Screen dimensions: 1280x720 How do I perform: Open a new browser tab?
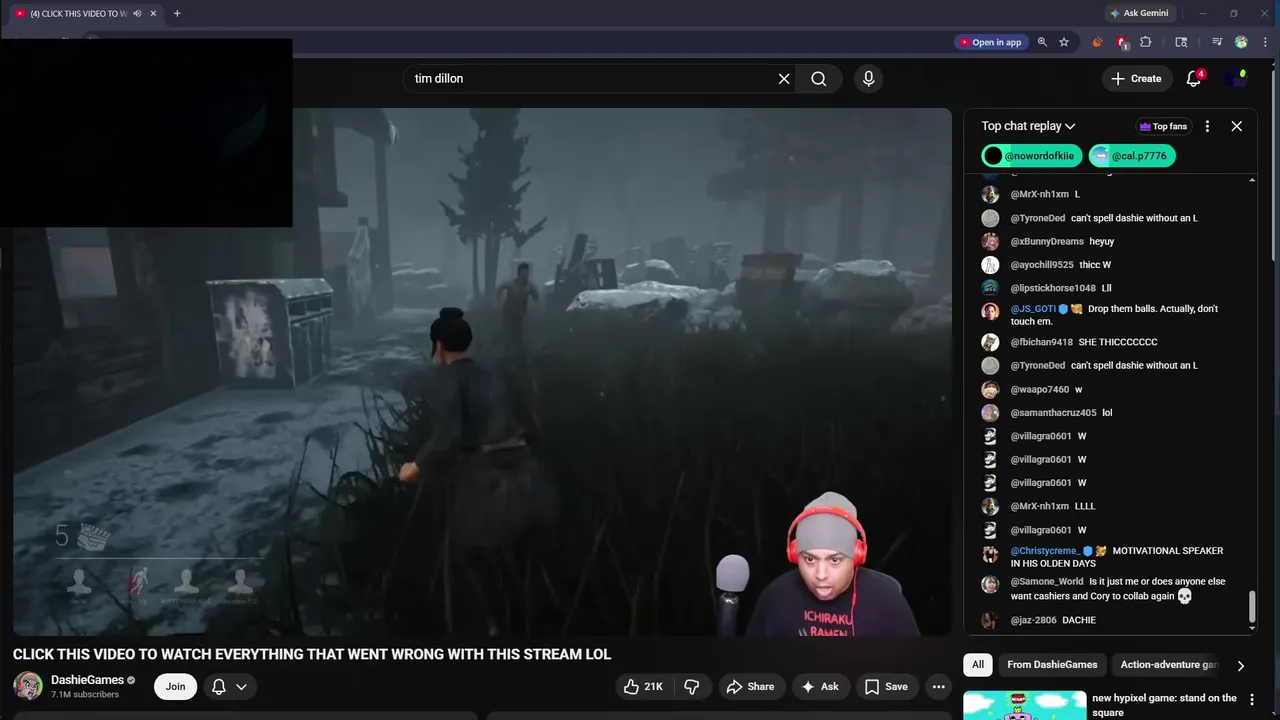[177, 13]
